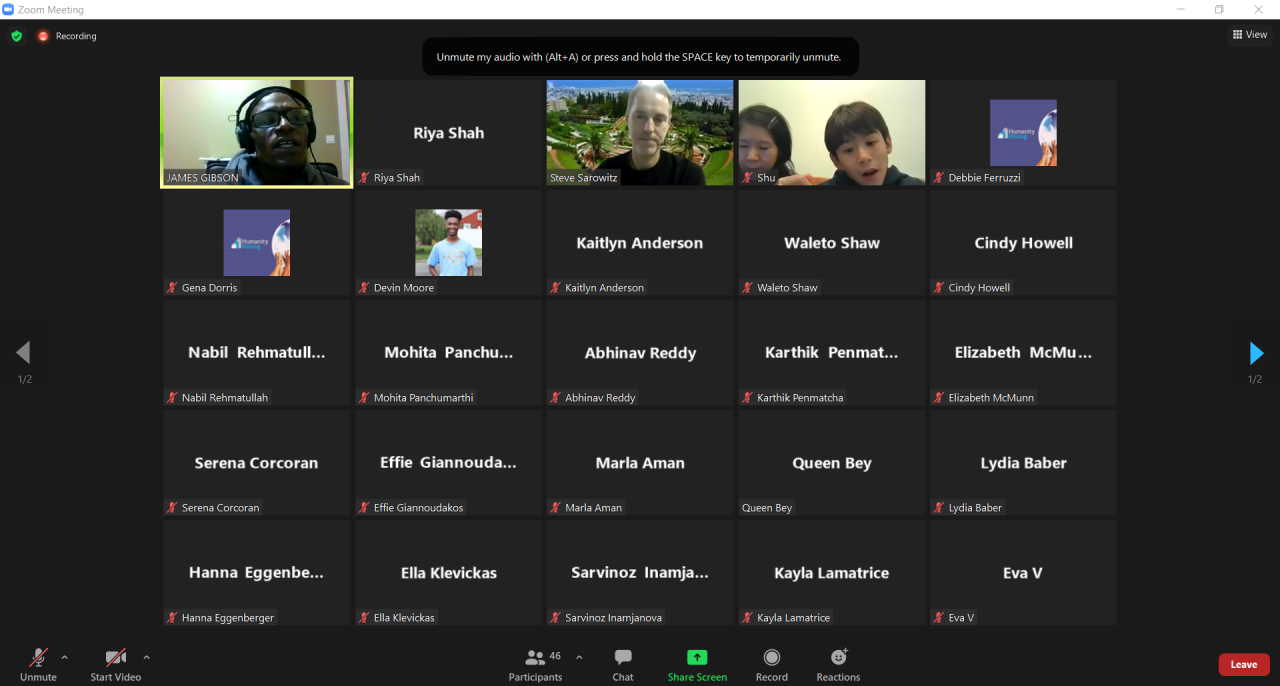The width and height of the screenshot is (1280, 686).
Task: Click the Karthik Penmatcha name label
Action: pyautogui.click(x=800, y=397)
